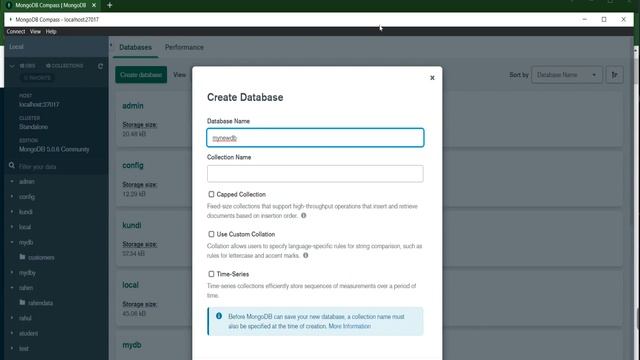Click the info icon in the blue notice
Image resolution: width=640 pixels, height=360 pixels.
[x=219, y=316]
